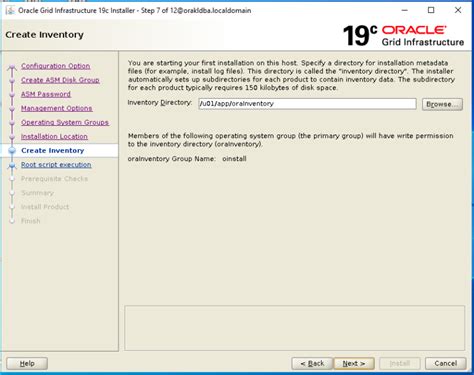Maximize the installer window
Image resolution: width=474 pixels, height=375 pixels.
[431, 10]
